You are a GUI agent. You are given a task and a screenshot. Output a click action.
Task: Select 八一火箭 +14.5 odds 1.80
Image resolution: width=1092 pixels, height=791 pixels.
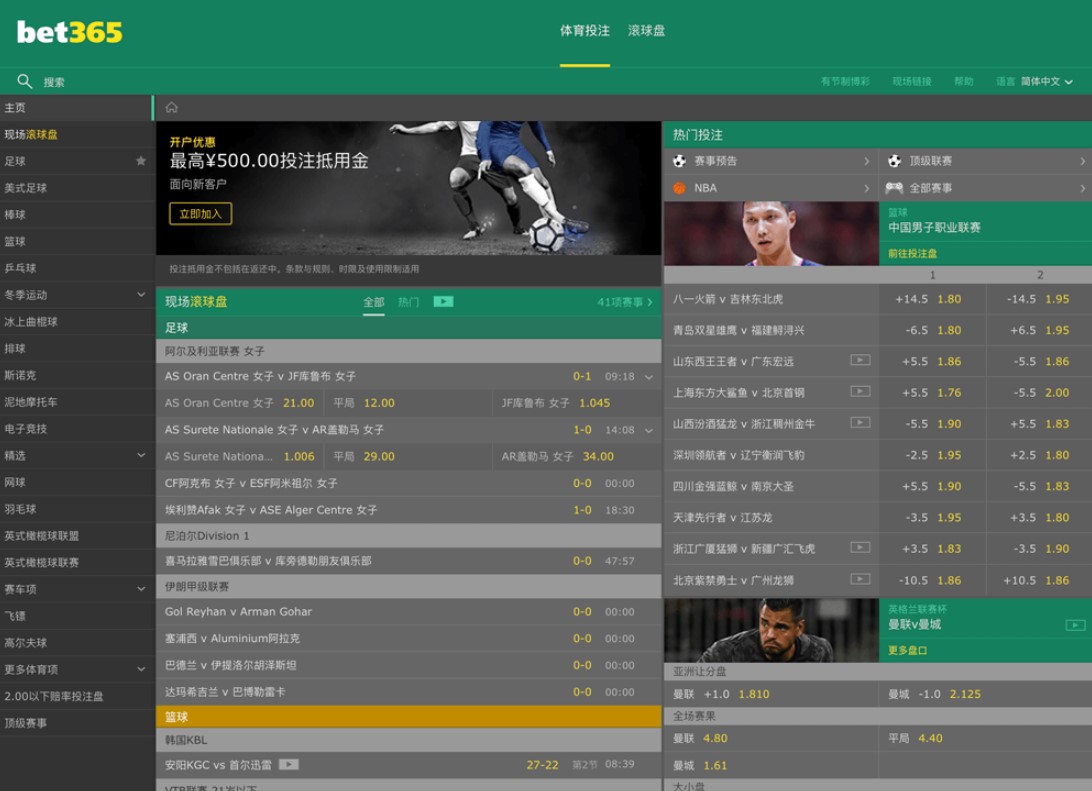pos(933,299)
